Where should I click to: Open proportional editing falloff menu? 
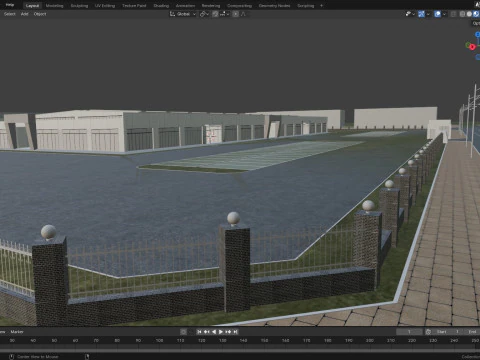(x=243, y=14)
